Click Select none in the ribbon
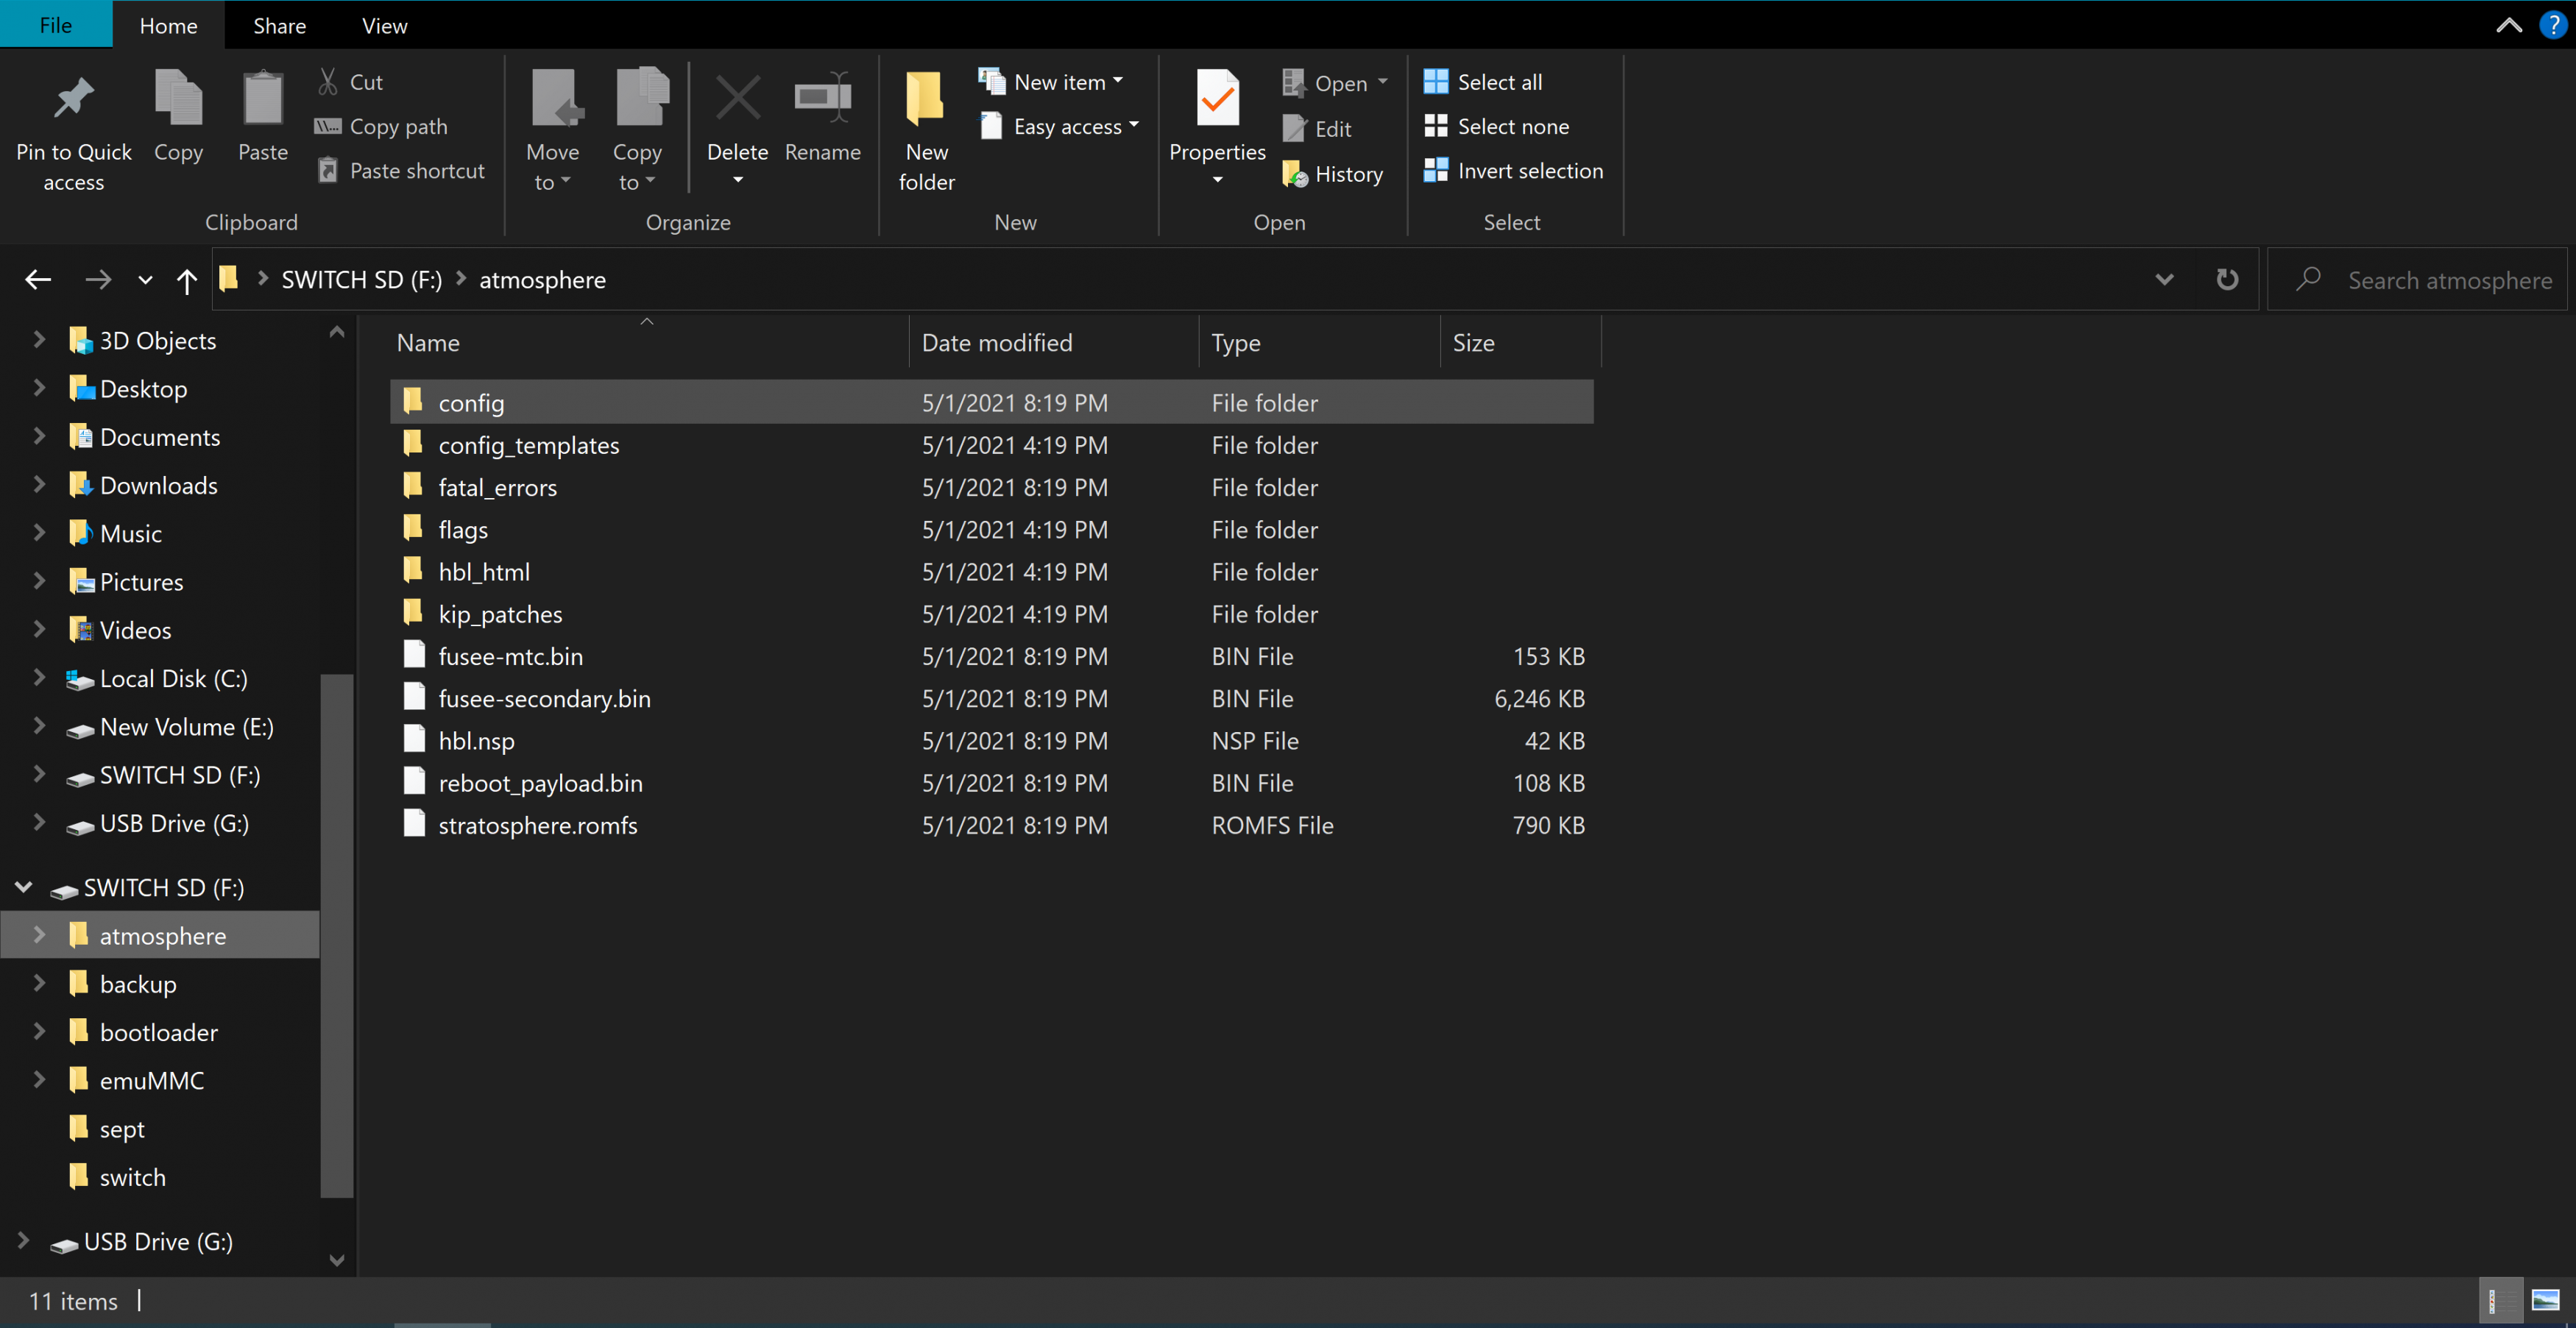The width and height of the screenshot is (2576, 1328). click(x=1496, y=126)
